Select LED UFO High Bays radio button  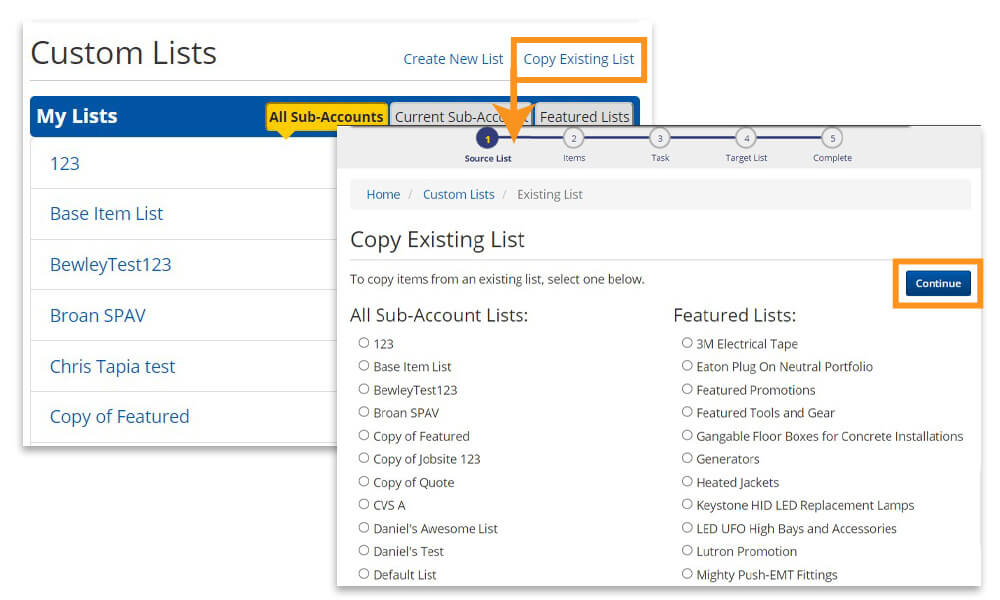[687, 528]
